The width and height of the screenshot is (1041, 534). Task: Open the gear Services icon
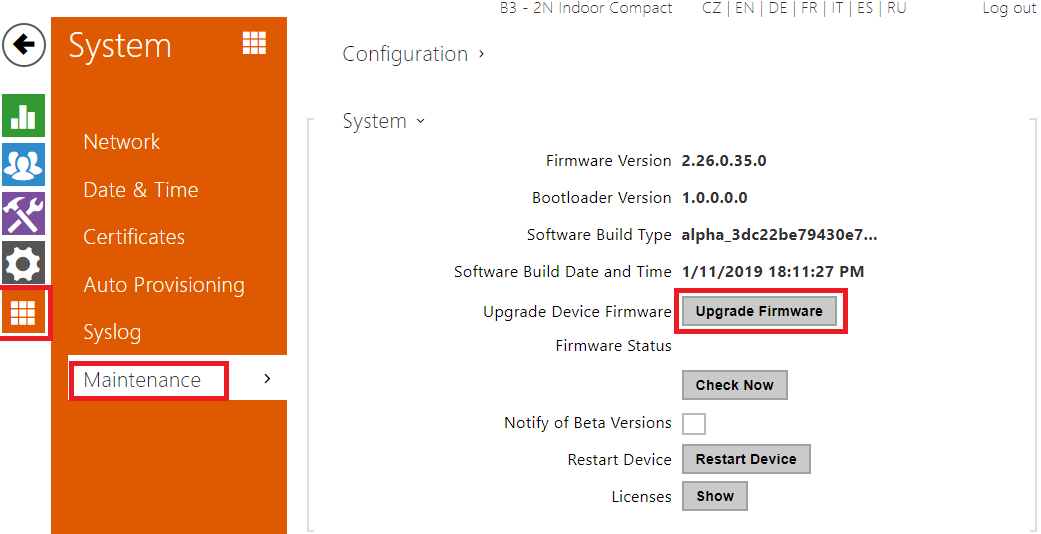click(x=23, y=262)
